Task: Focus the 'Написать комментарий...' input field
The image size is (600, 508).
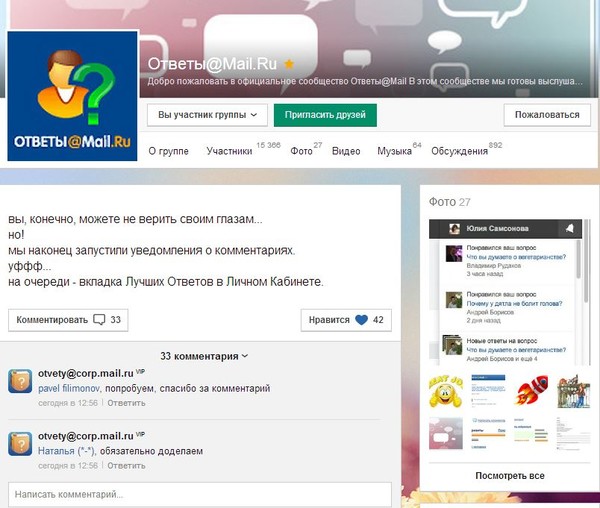Action: 200,494
